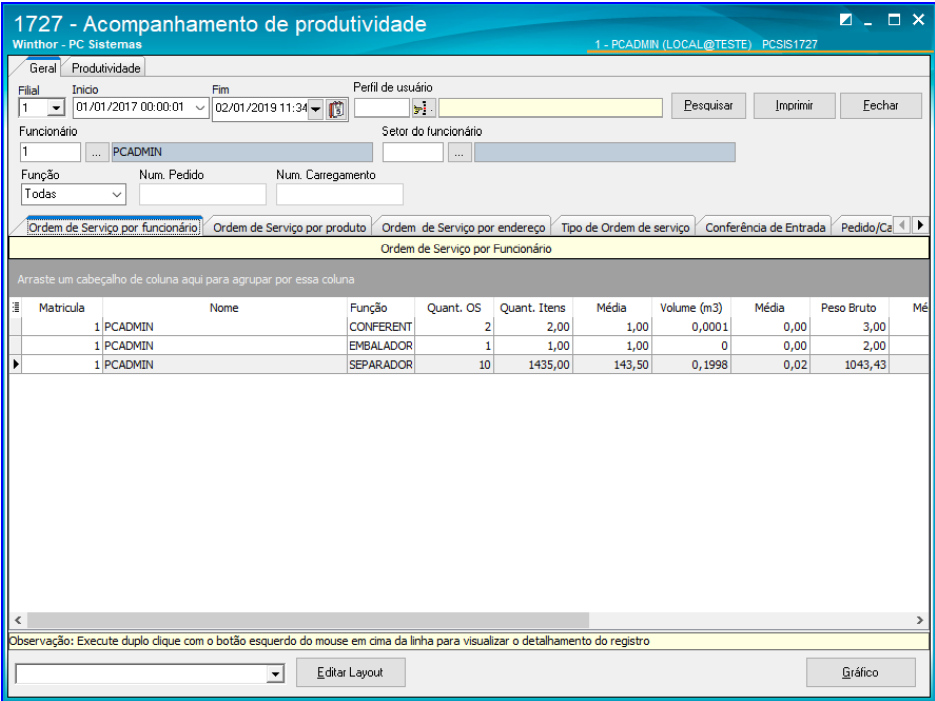Click the Imprimir button
935x701 pixels.
[794, 106]
